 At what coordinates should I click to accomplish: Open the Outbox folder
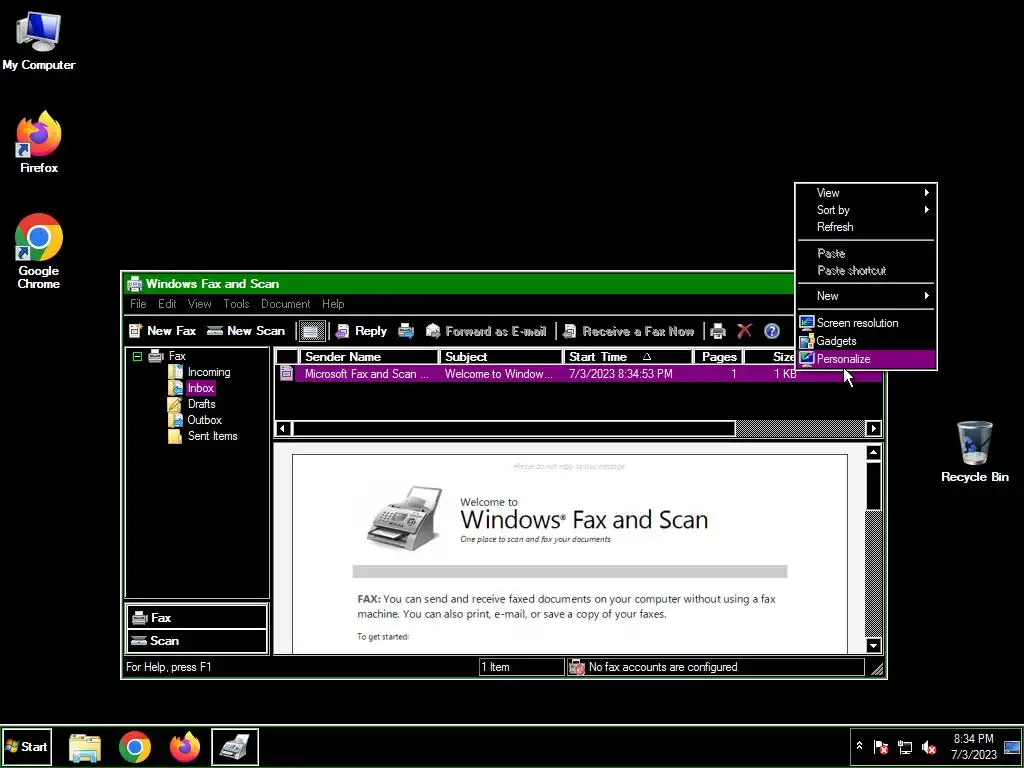(x=204, y=420)
